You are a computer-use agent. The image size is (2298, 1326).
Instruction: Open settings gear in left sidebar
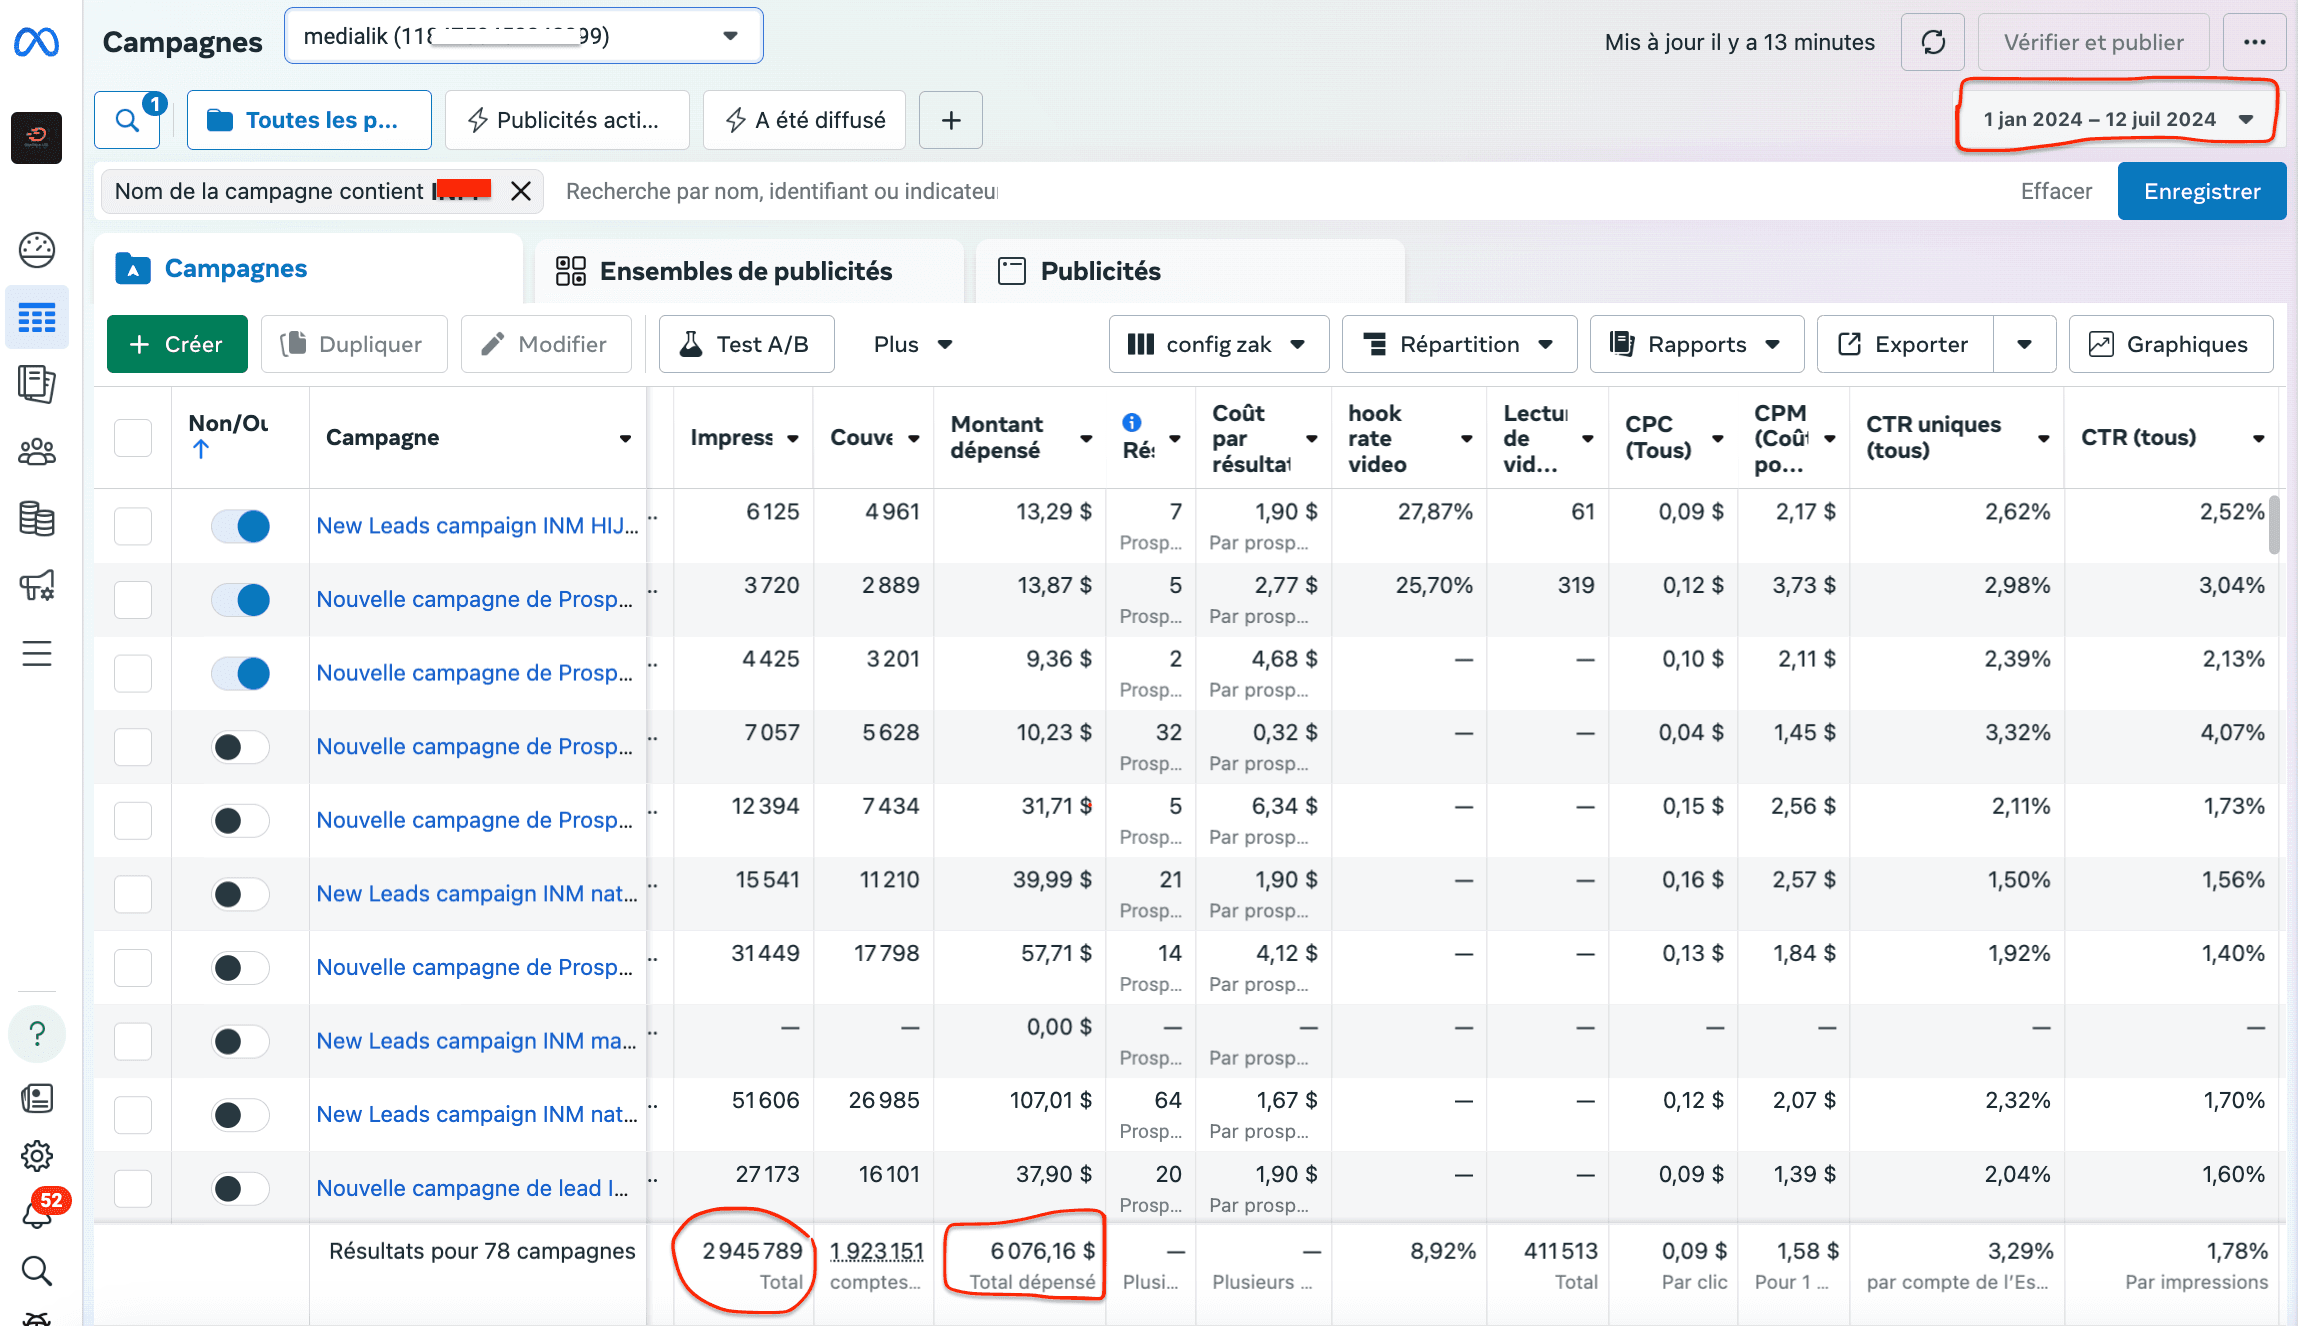37,1156
